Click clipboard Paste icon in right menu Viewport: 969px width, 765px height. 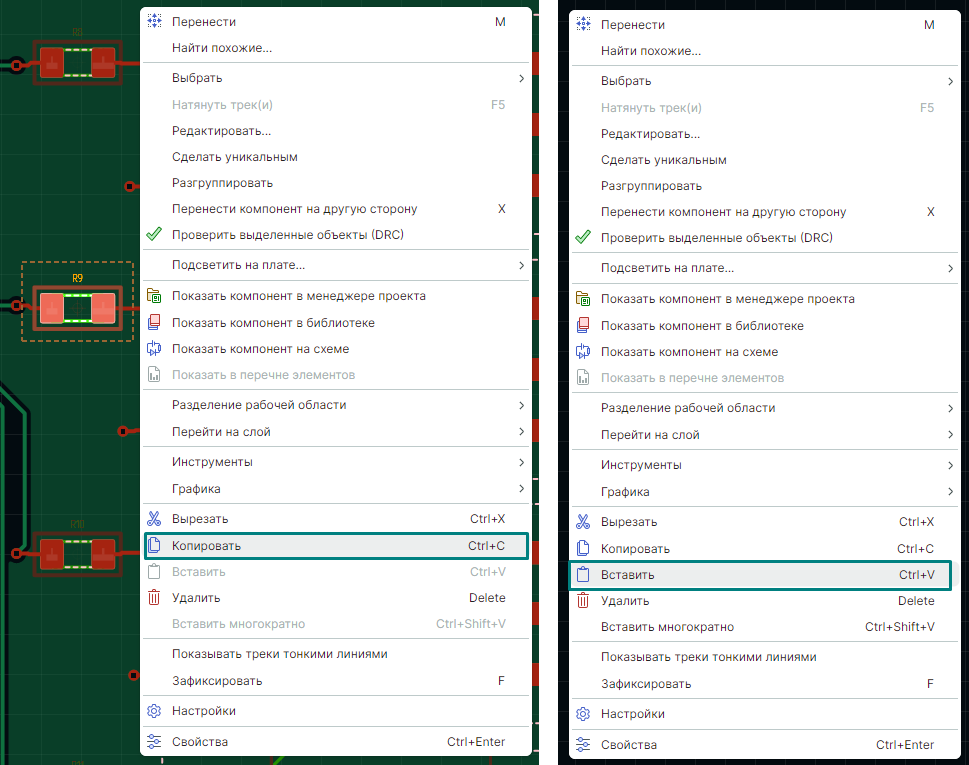[583, 575]
